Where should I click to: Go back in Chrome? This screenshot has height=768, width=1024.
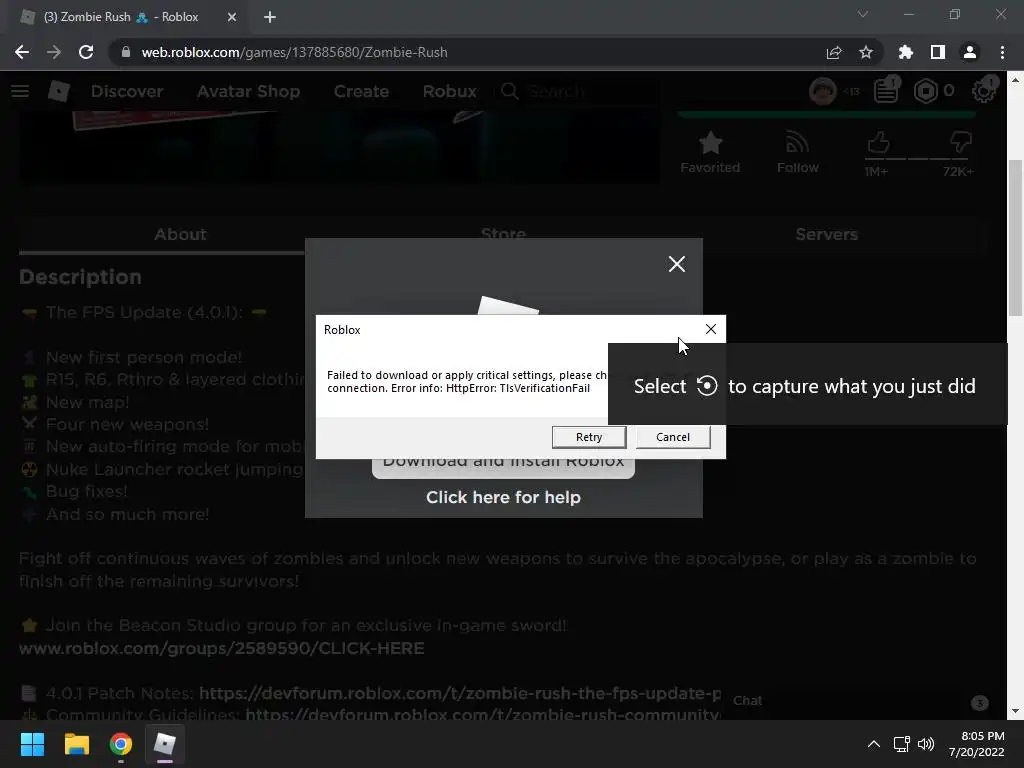[22, 52]
